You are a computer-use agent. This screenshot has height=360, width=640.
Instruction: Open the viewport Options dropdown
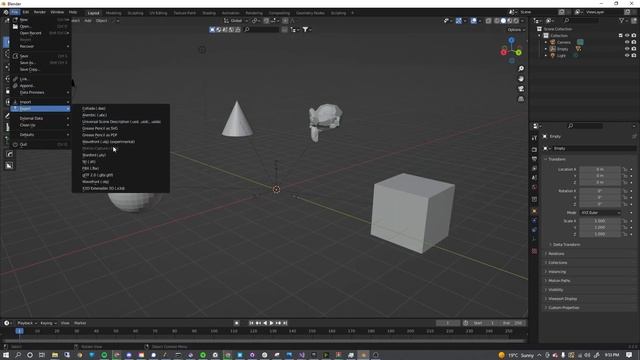coord(516,30)
